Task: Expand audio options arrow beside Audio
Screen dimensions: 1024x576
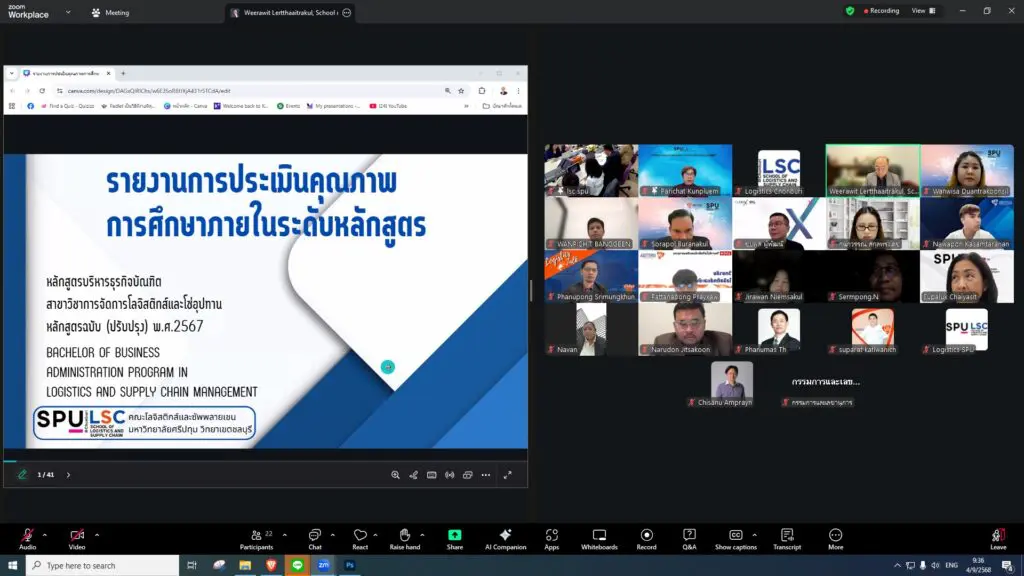Action: point(46,534)
